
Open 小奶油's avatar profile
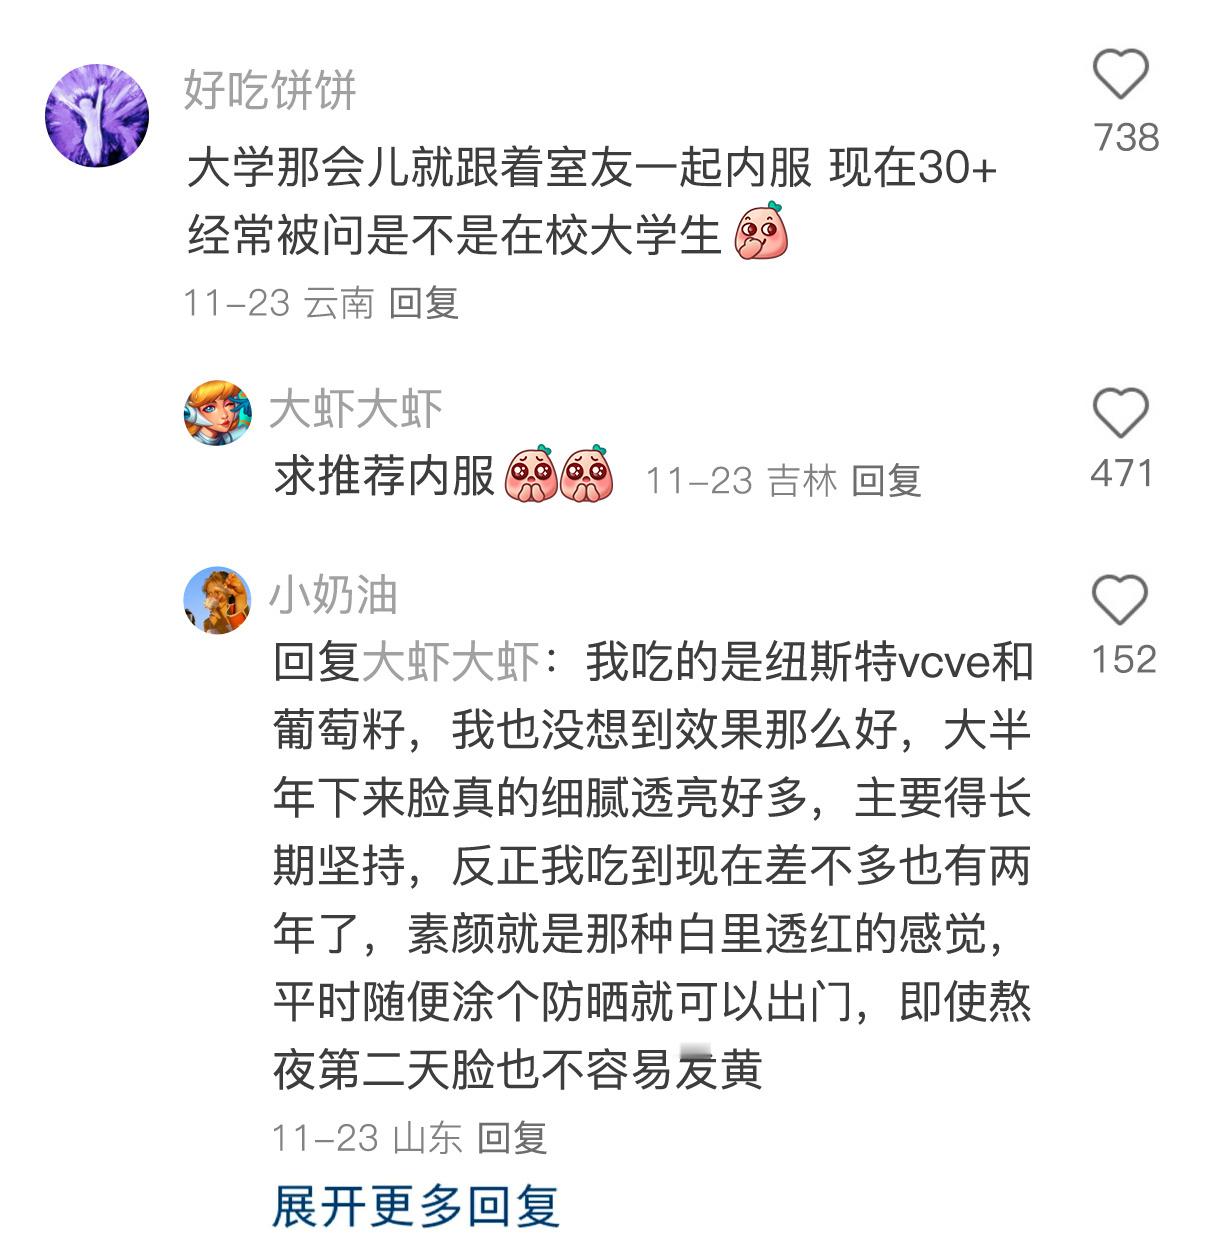pyautogui.click(x=218, y=600)
